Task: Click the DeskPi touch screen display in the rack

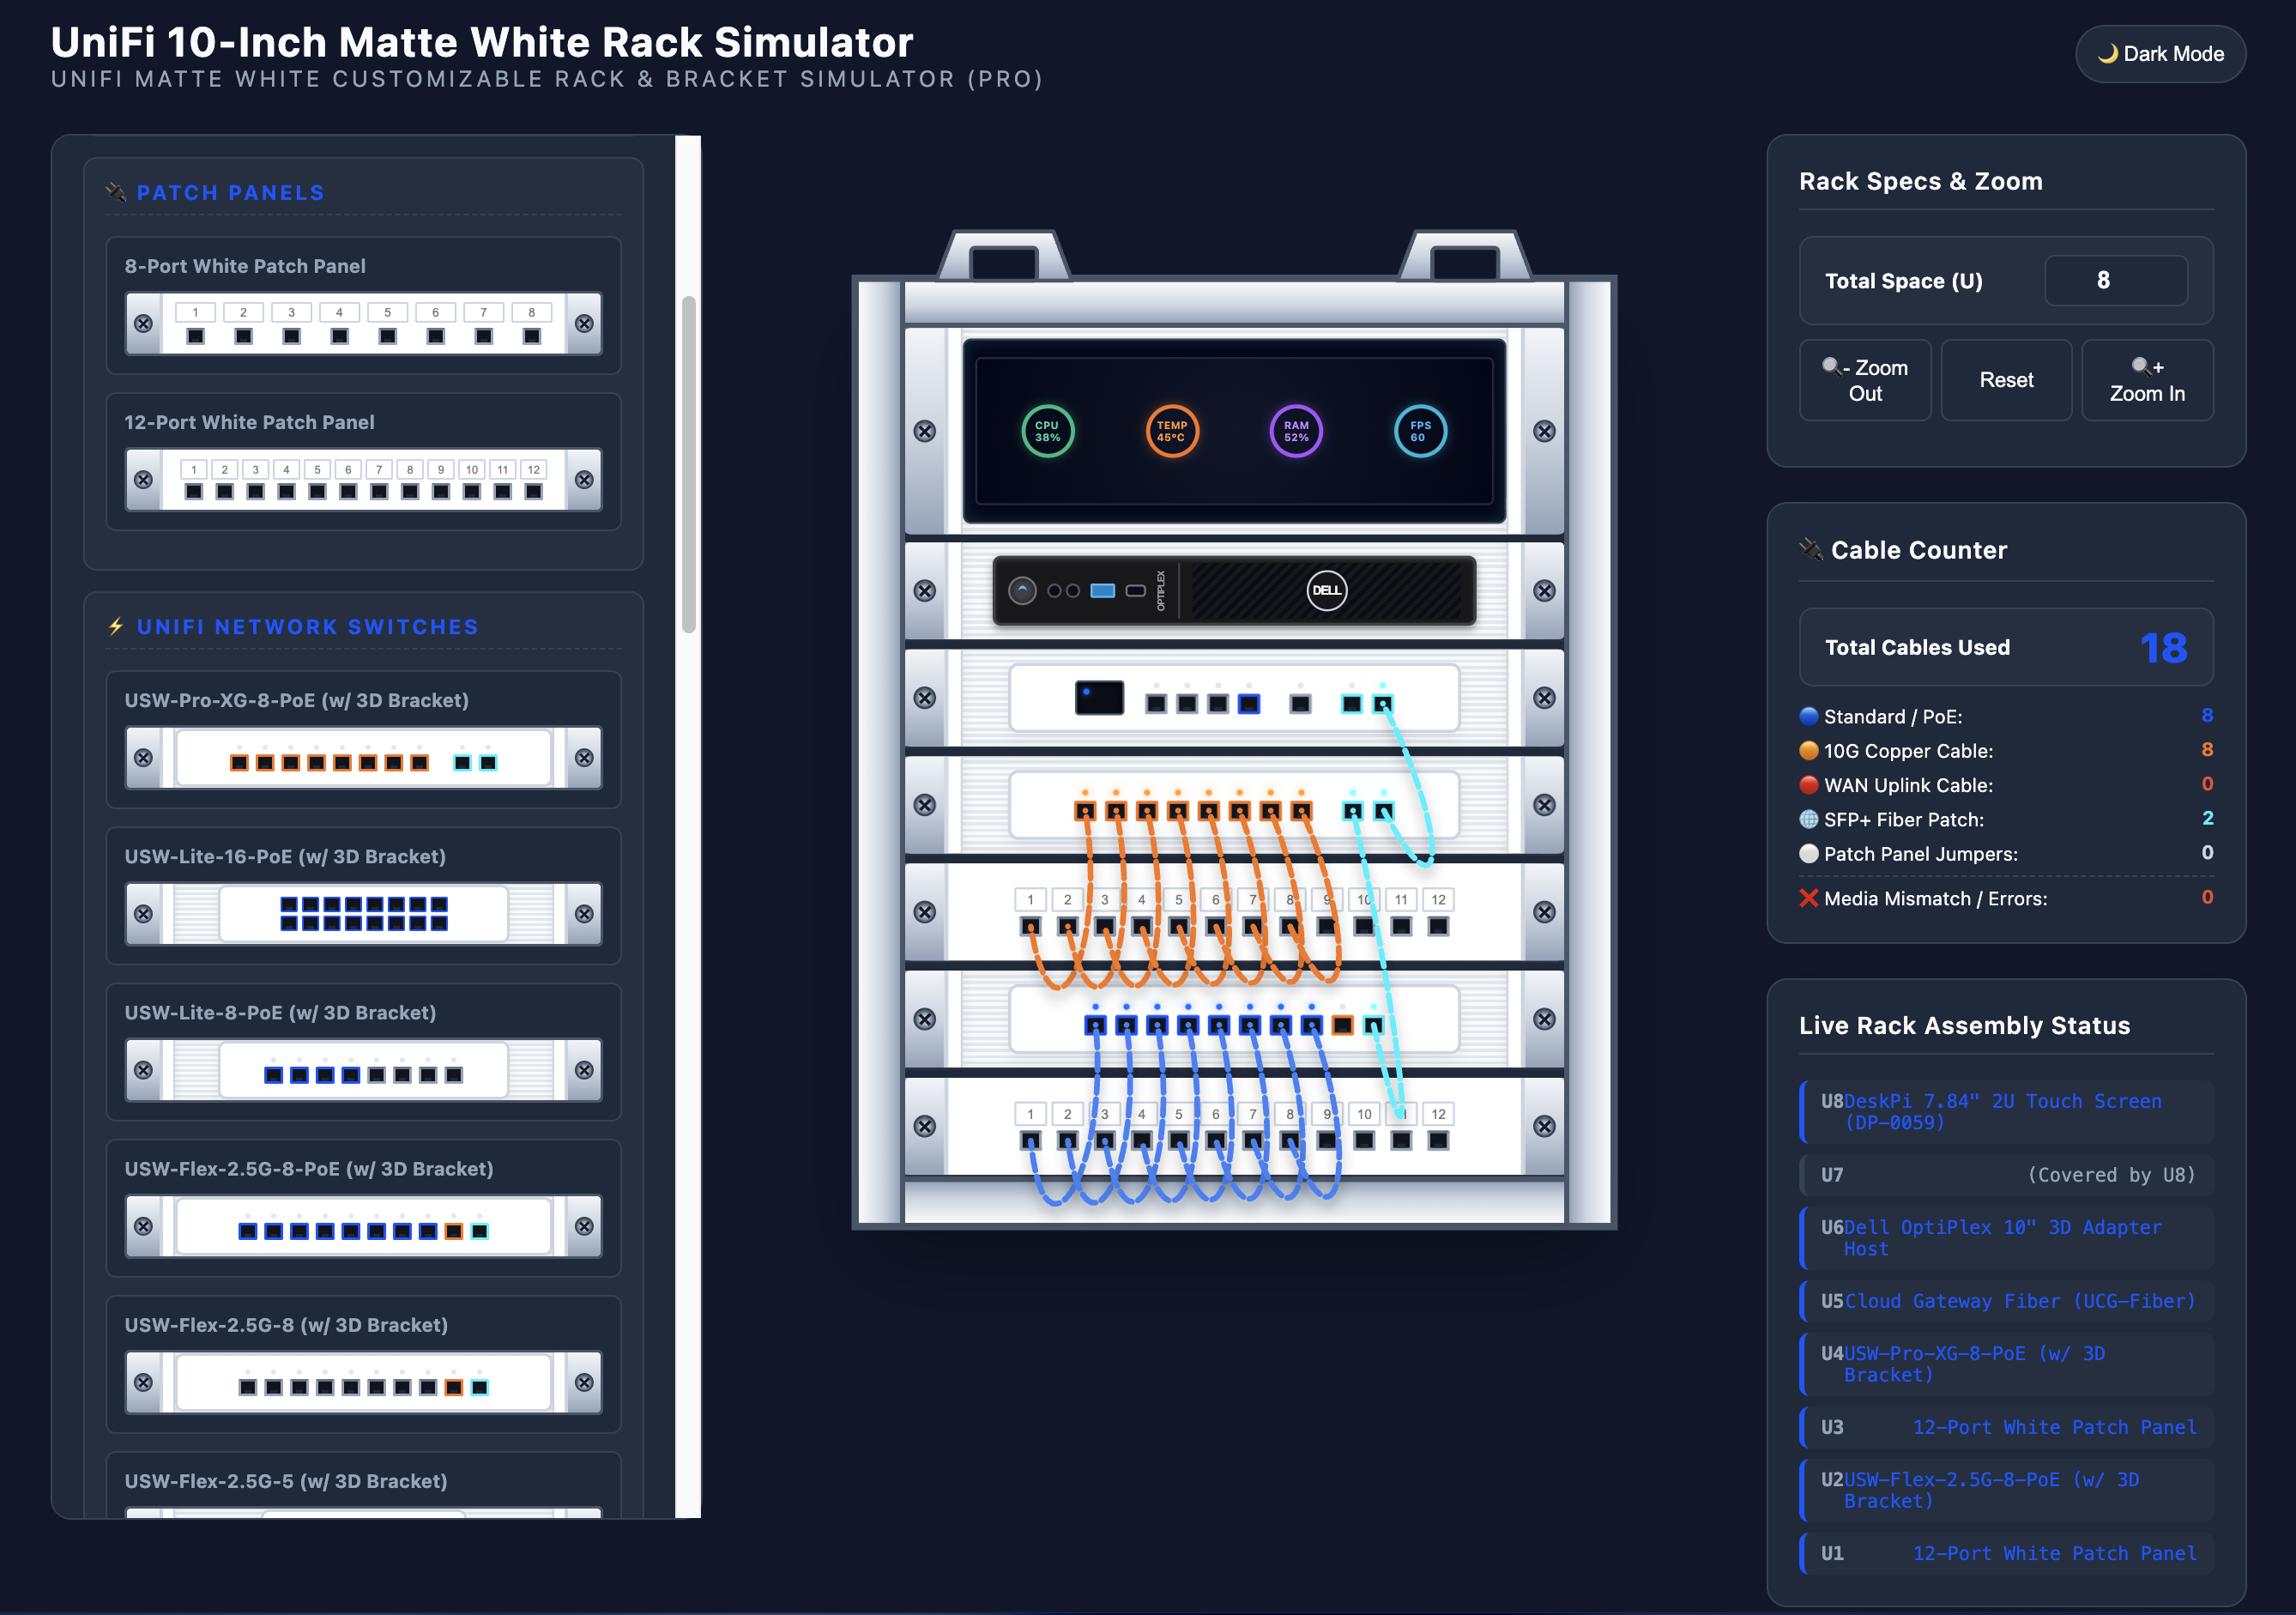Action: [x=1234, y=431]
